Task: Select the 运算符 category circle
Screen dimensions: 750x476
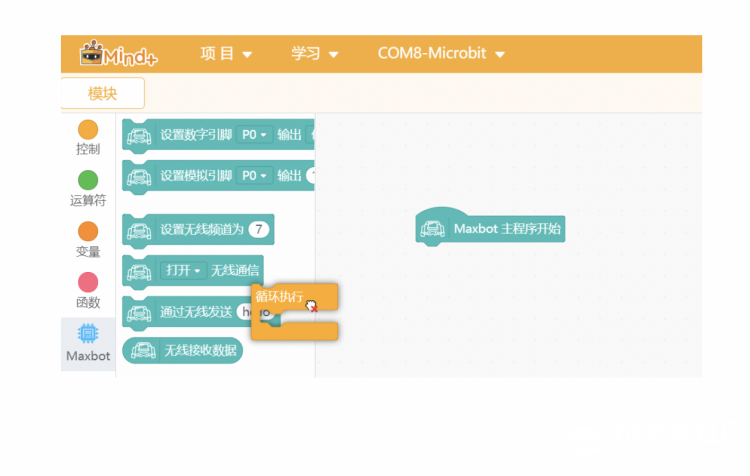Action: pyautogui.click(x=88, y=180)
